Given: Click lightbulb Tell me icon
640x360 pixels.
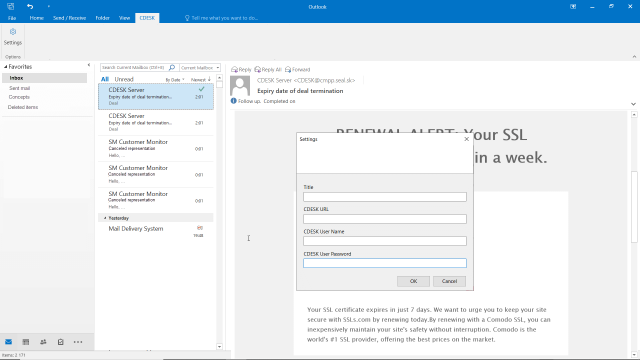Looking at the screenshot, I should pos(187,18).
